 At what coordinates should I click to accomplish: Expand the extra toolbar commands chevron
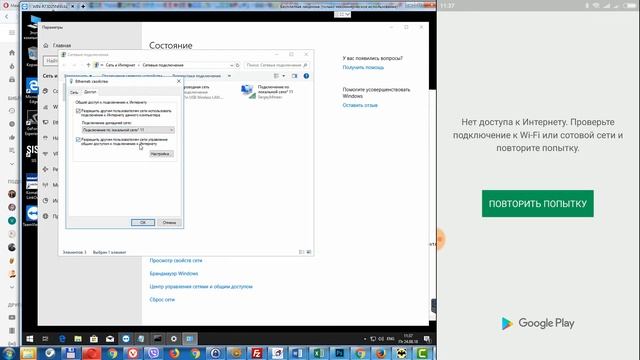[229, 76]
